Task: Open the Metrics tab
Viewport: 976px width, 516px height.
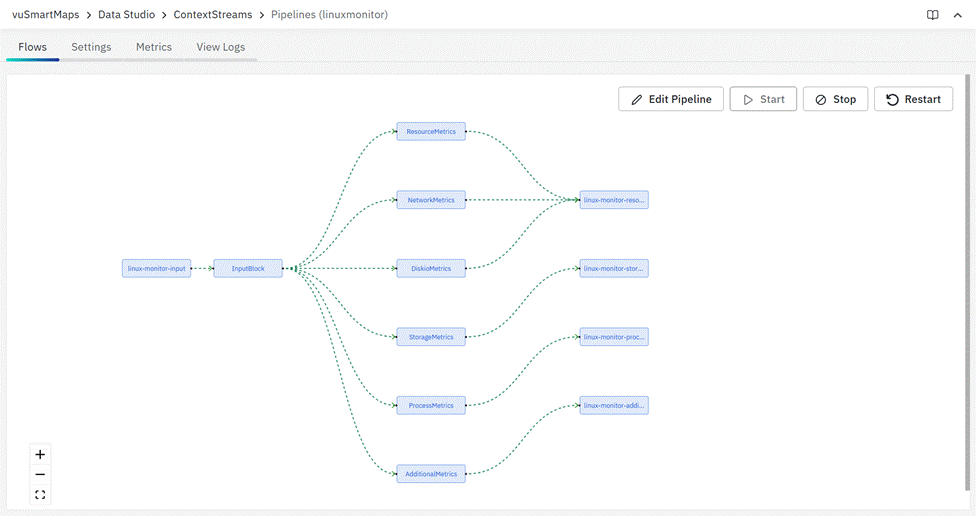Action: (154, 47)
